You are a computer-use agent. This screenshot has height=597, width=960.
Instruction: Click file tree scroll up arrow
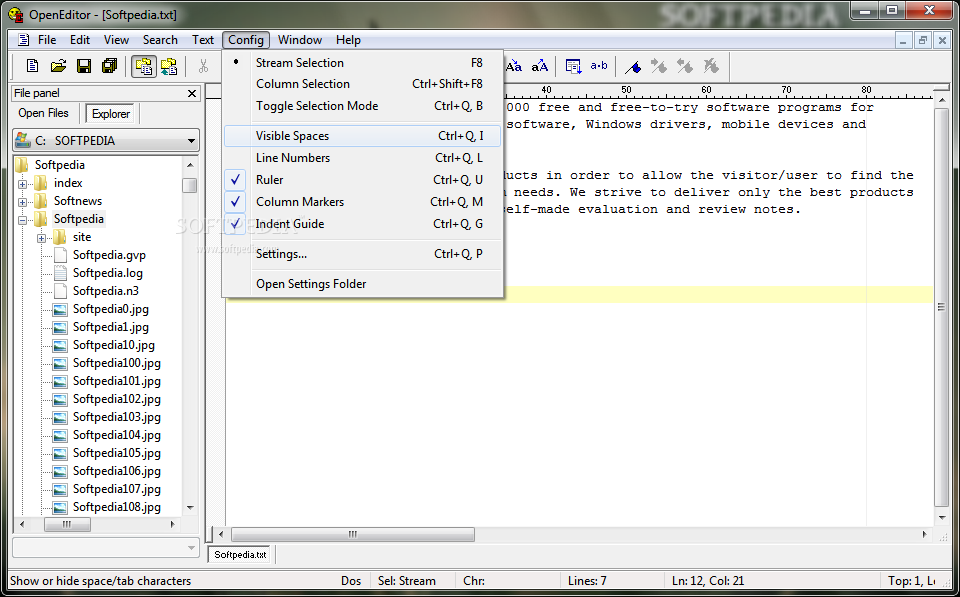(x=190, y=165)
